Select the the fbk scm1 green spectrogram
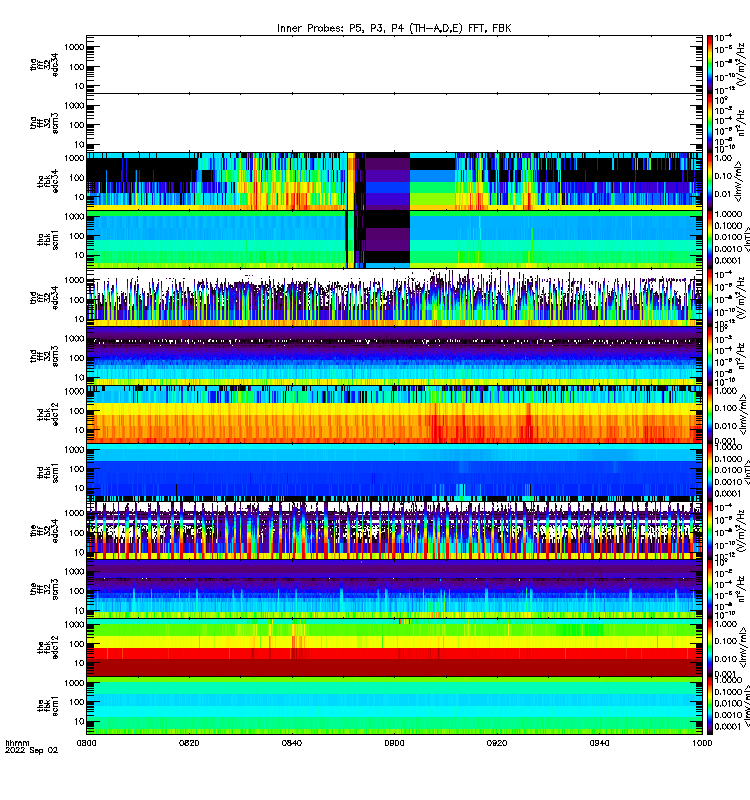750x800 pixels. click(x=394, y=706)
